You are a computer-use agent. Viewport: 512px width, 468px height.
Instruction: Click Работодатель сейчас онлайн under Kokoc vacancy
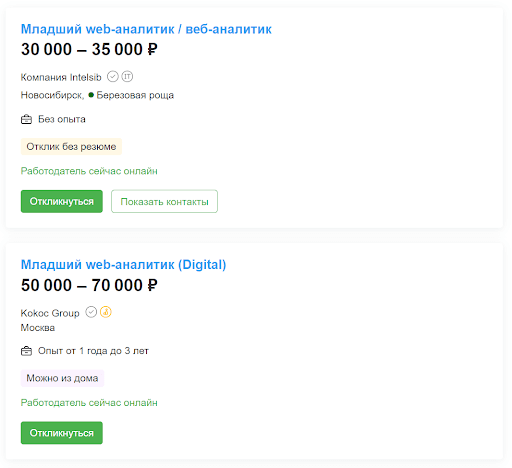[x=89, y=403]
